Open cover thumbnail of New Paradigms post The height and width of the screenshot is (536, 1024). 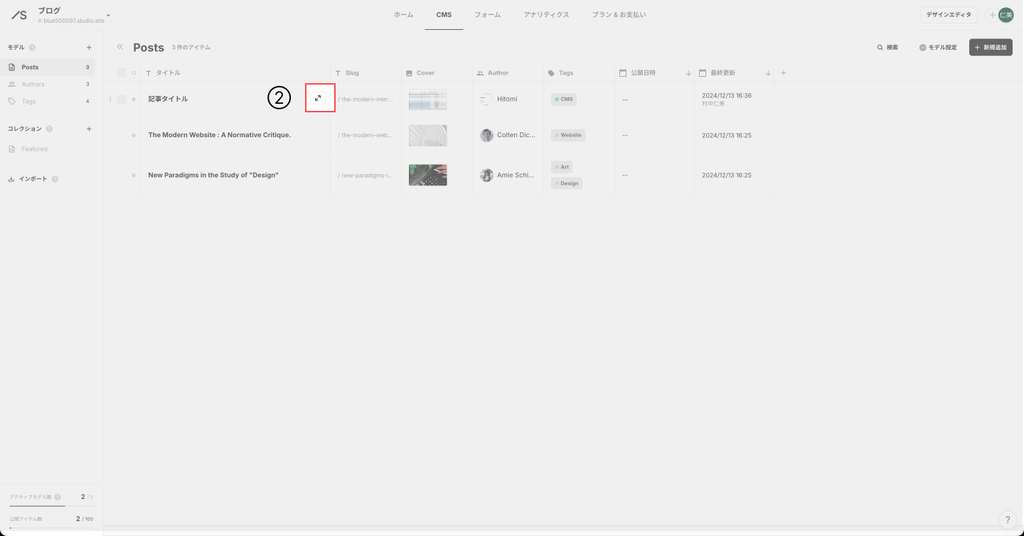tap(427, 175)
